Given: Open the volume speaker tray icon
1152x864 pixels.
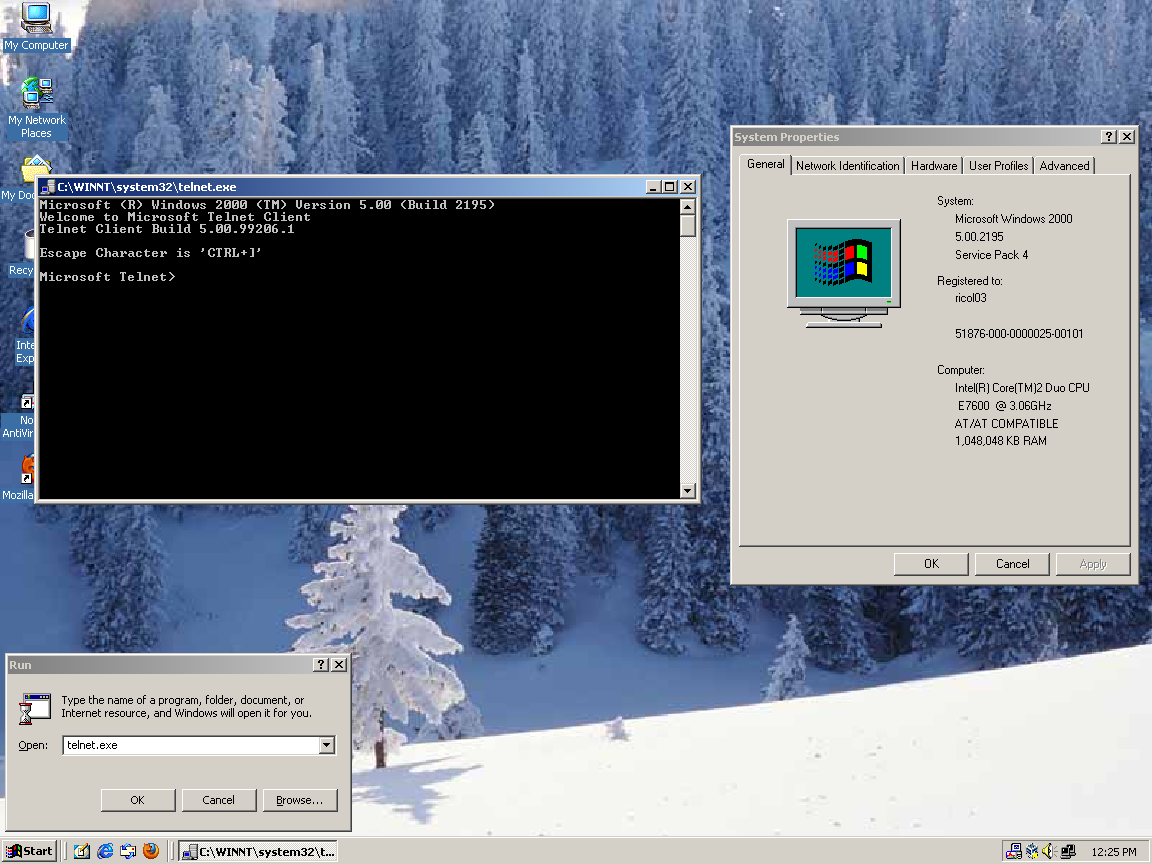Looking at the screenshot, I should point(1049,852).
